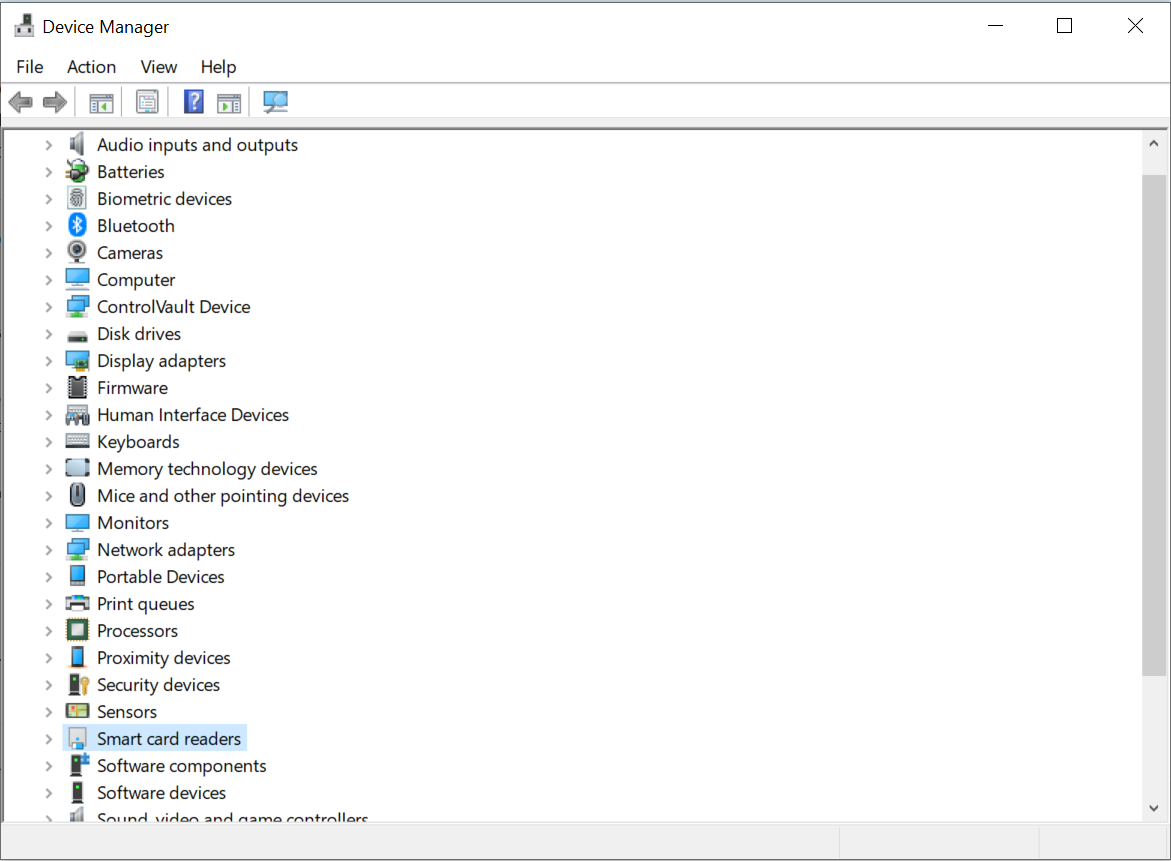Expand the Network adapters node
The height and width of the screenshot is (861, 1171).
pos(49,550)
